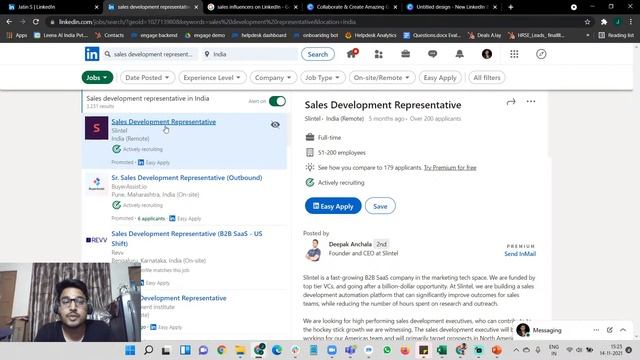Click the Revv company logo
This screenshot has width=640, height=360.
[96, 240]
